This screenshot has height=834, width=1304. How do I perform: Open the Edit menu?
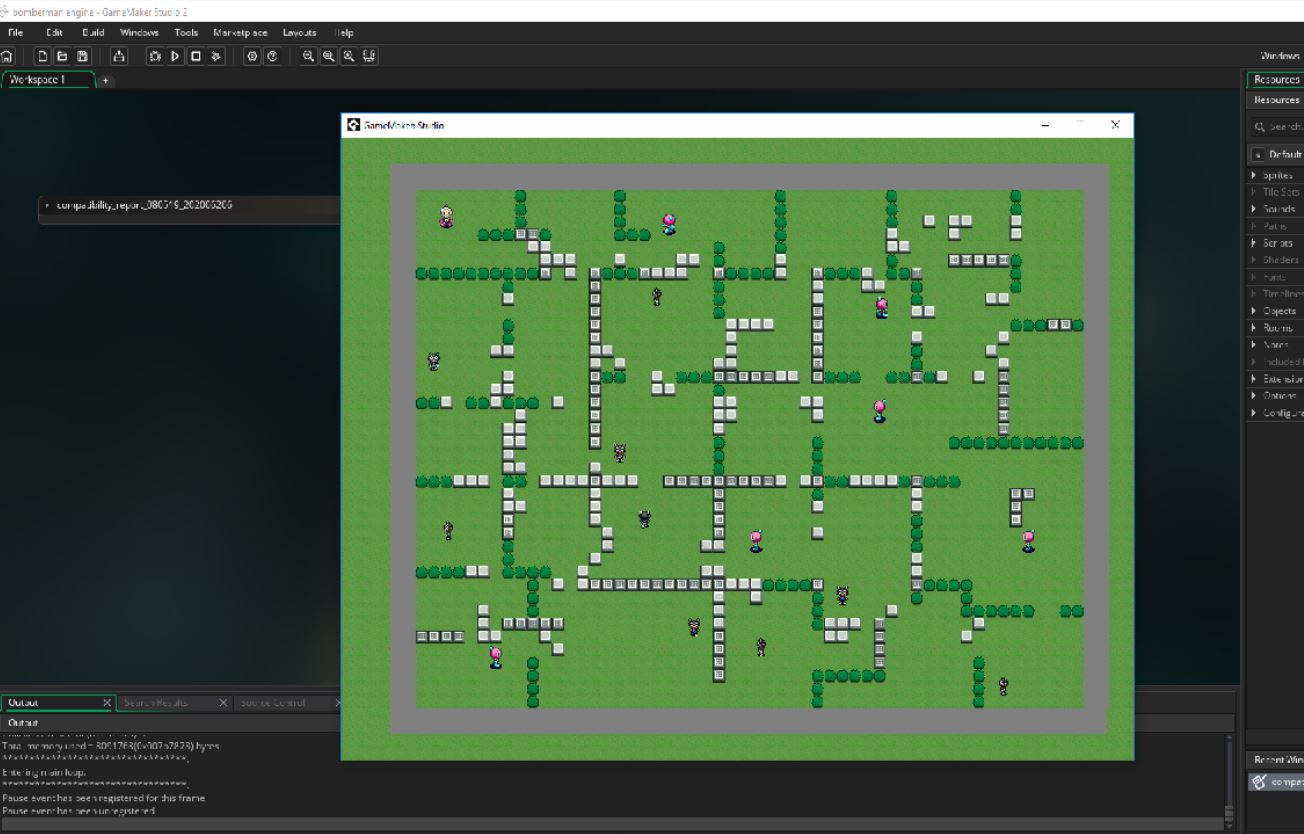[54, 33]
